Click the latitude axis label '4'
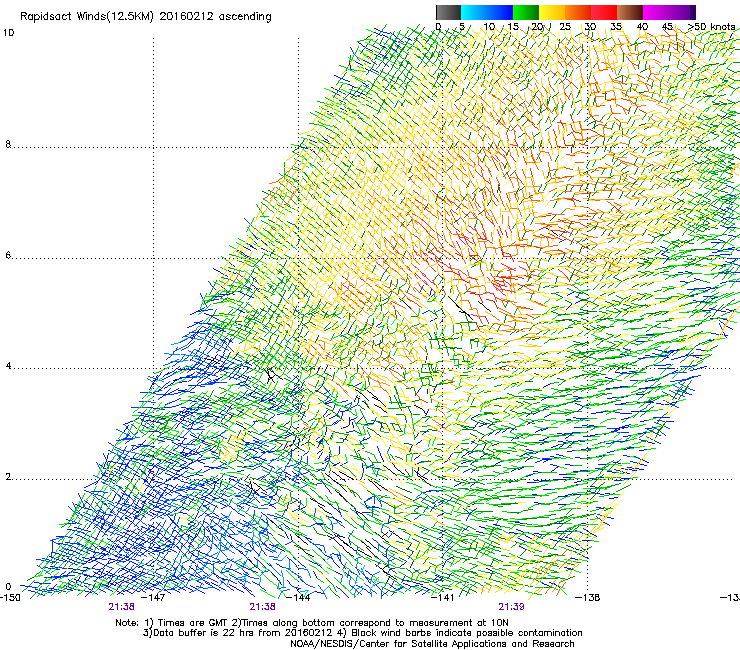This screenshot has width=740, height=650. tap(8, 366)
